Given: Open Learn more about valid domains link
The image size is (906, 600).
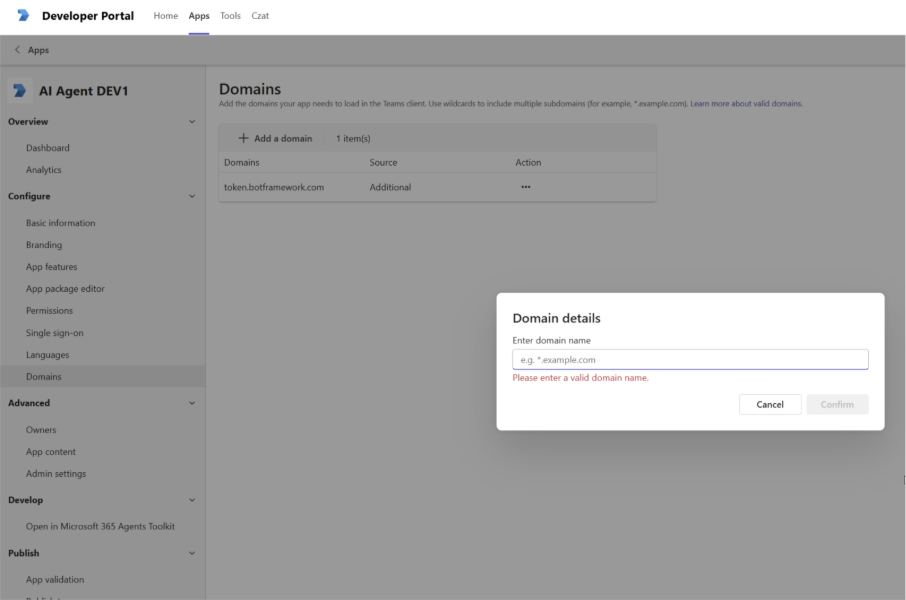Looking at the screenshot, I should tap(746, 104).
